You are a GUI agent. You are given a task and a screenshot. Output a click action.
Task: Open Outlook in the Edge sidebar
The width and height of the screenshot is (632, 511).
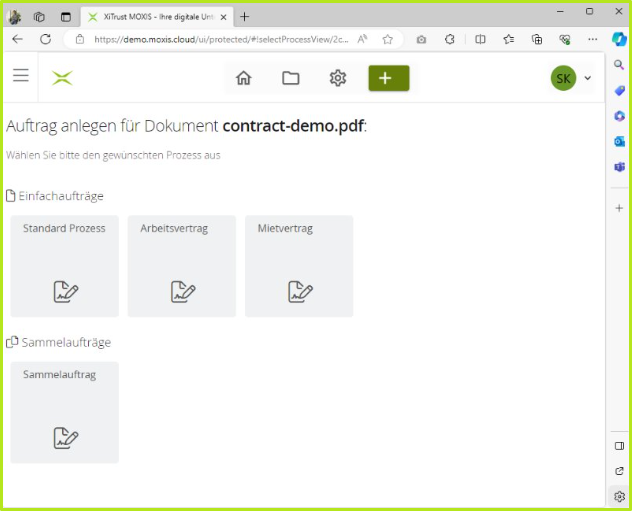pos(619,141)
